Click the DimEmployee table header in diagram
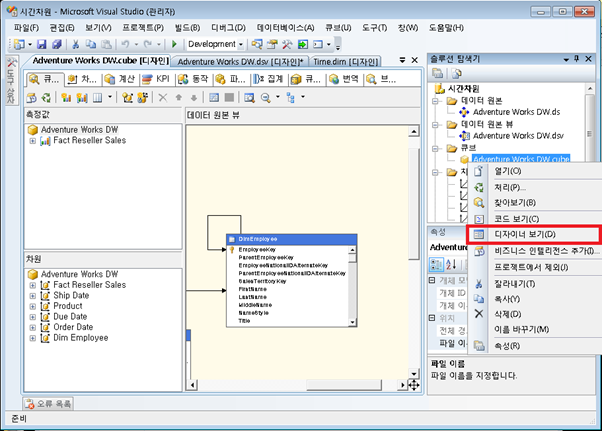The width and height of the screenshot is (602, 431). [291, 239]
